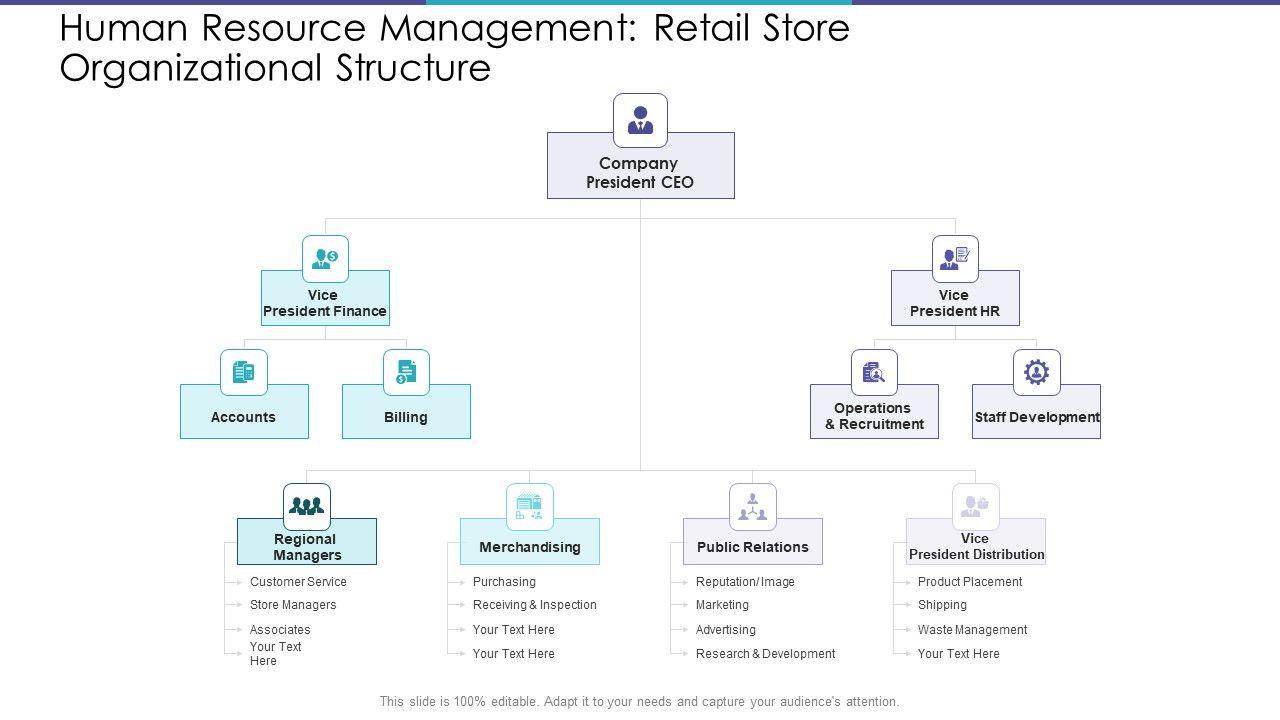Select the Customer Service list item
This screenshot has height=720, width=1280.
point(298,582)
